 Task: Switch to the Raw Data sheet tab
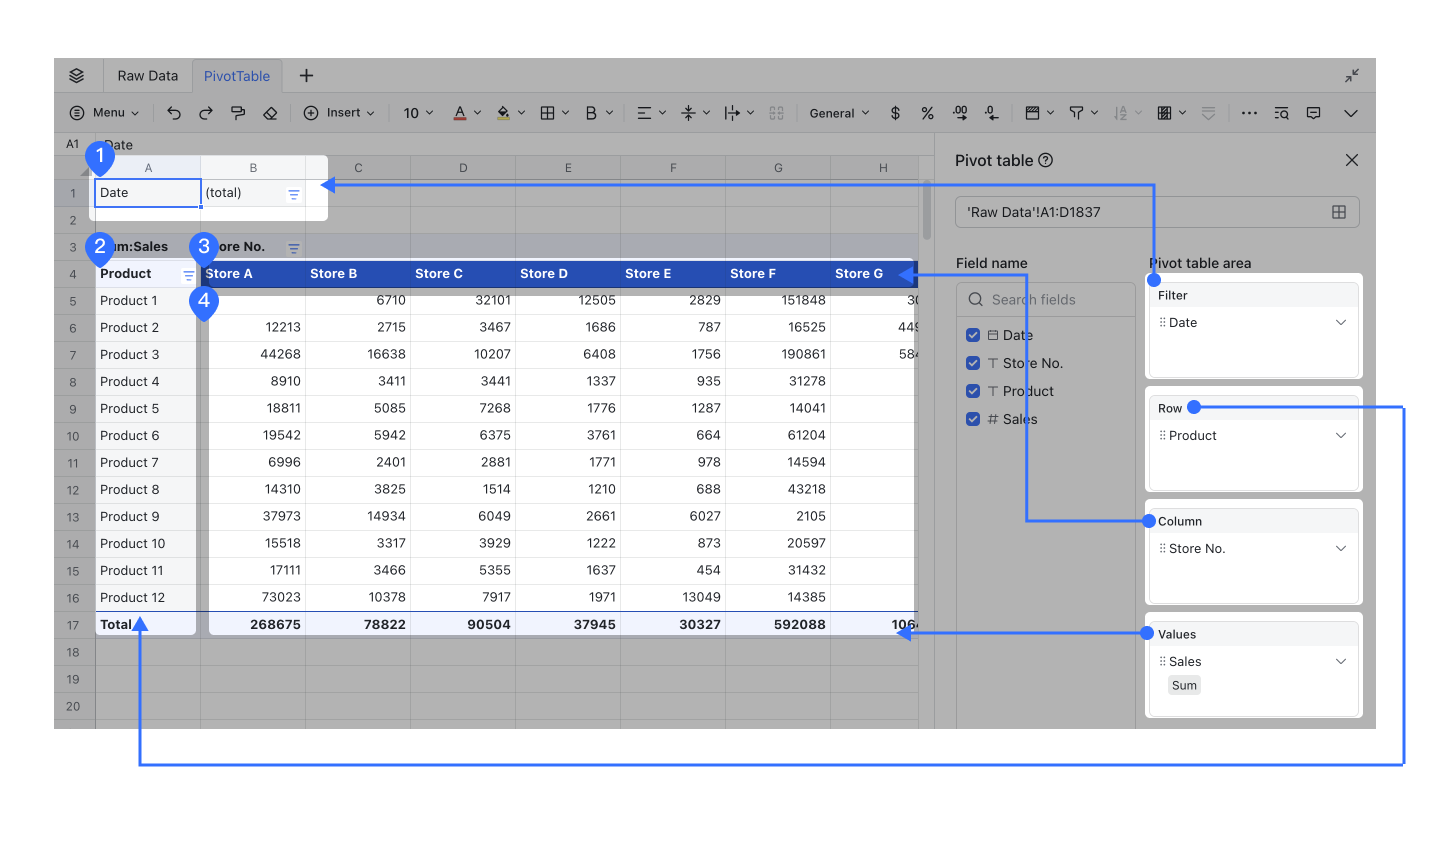click(147, 75)
